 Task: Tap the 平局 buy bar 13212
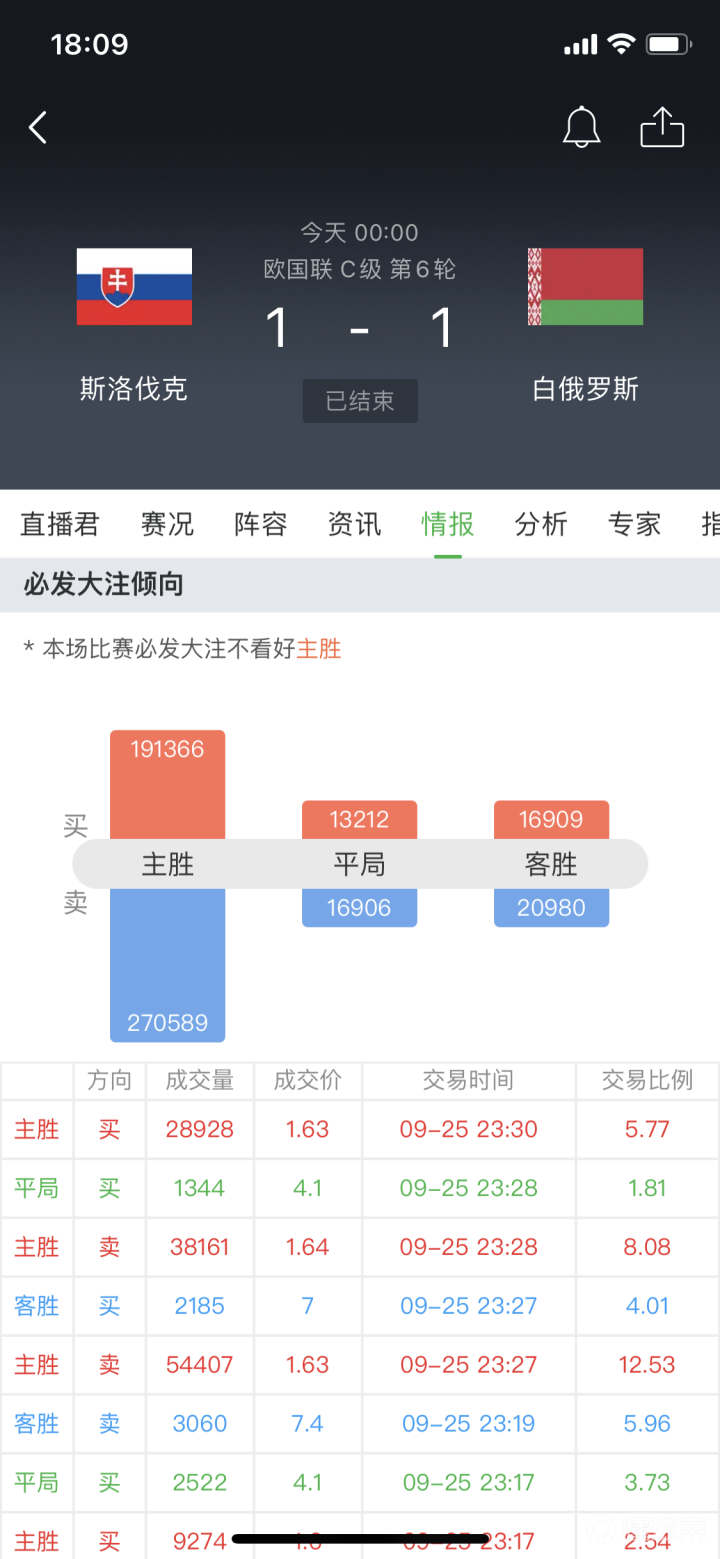(x=359, y=820)
